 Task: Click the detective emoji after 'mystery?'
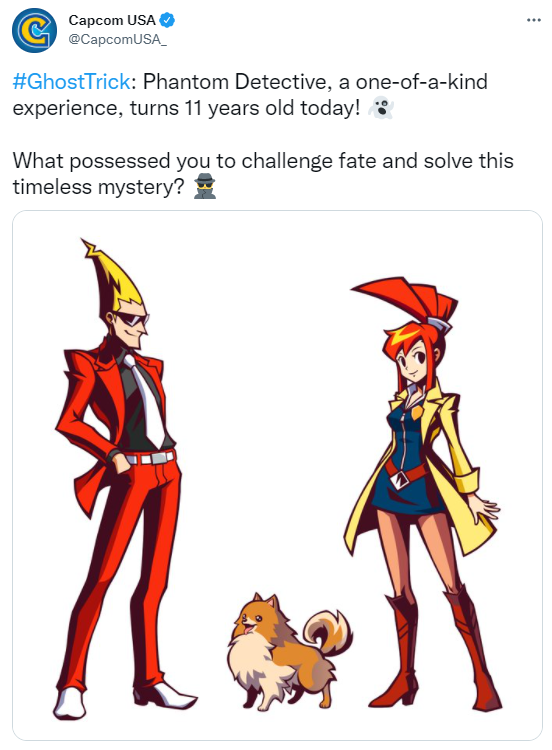205,186
